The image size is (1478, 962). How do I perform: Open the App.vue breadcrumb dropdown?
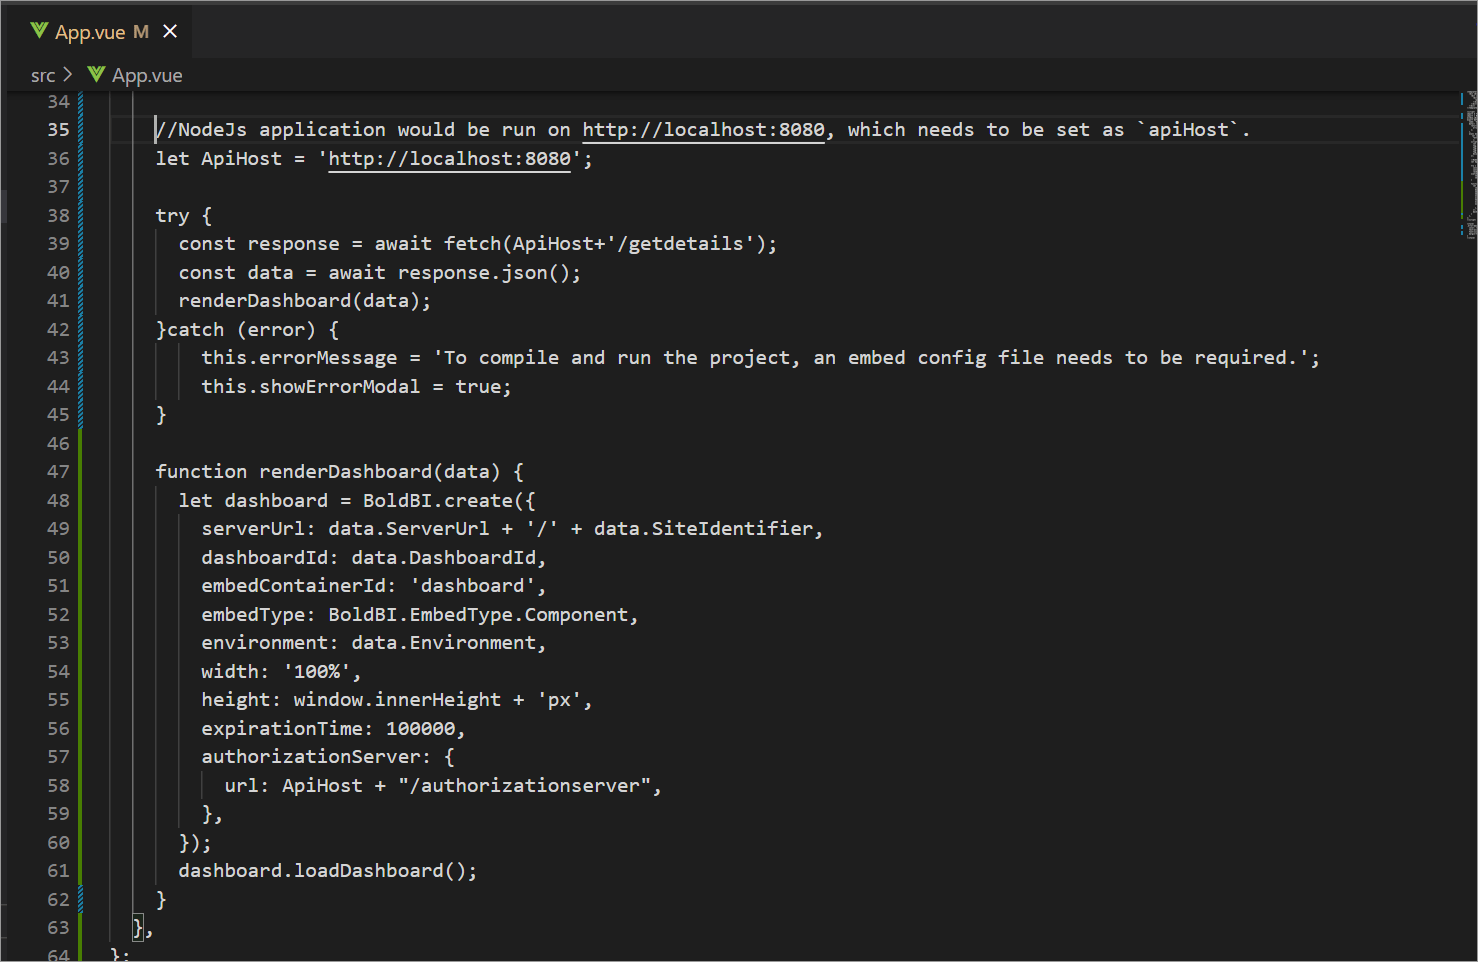tap(146, 74)
